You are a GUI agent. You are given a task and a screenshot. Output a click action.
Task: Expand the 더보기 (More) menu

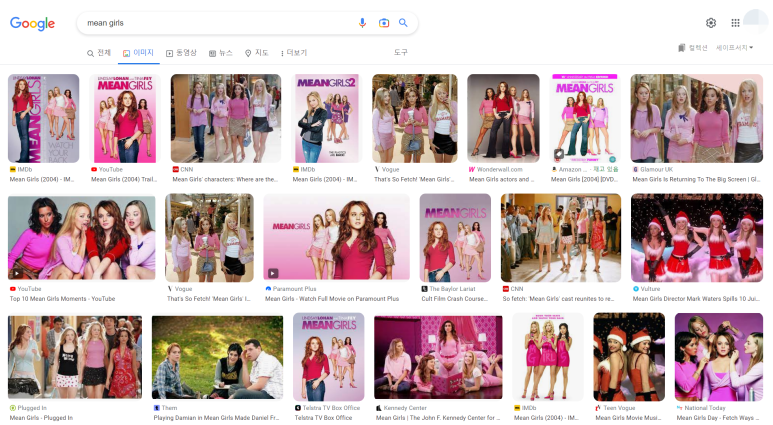click(294, 53)
